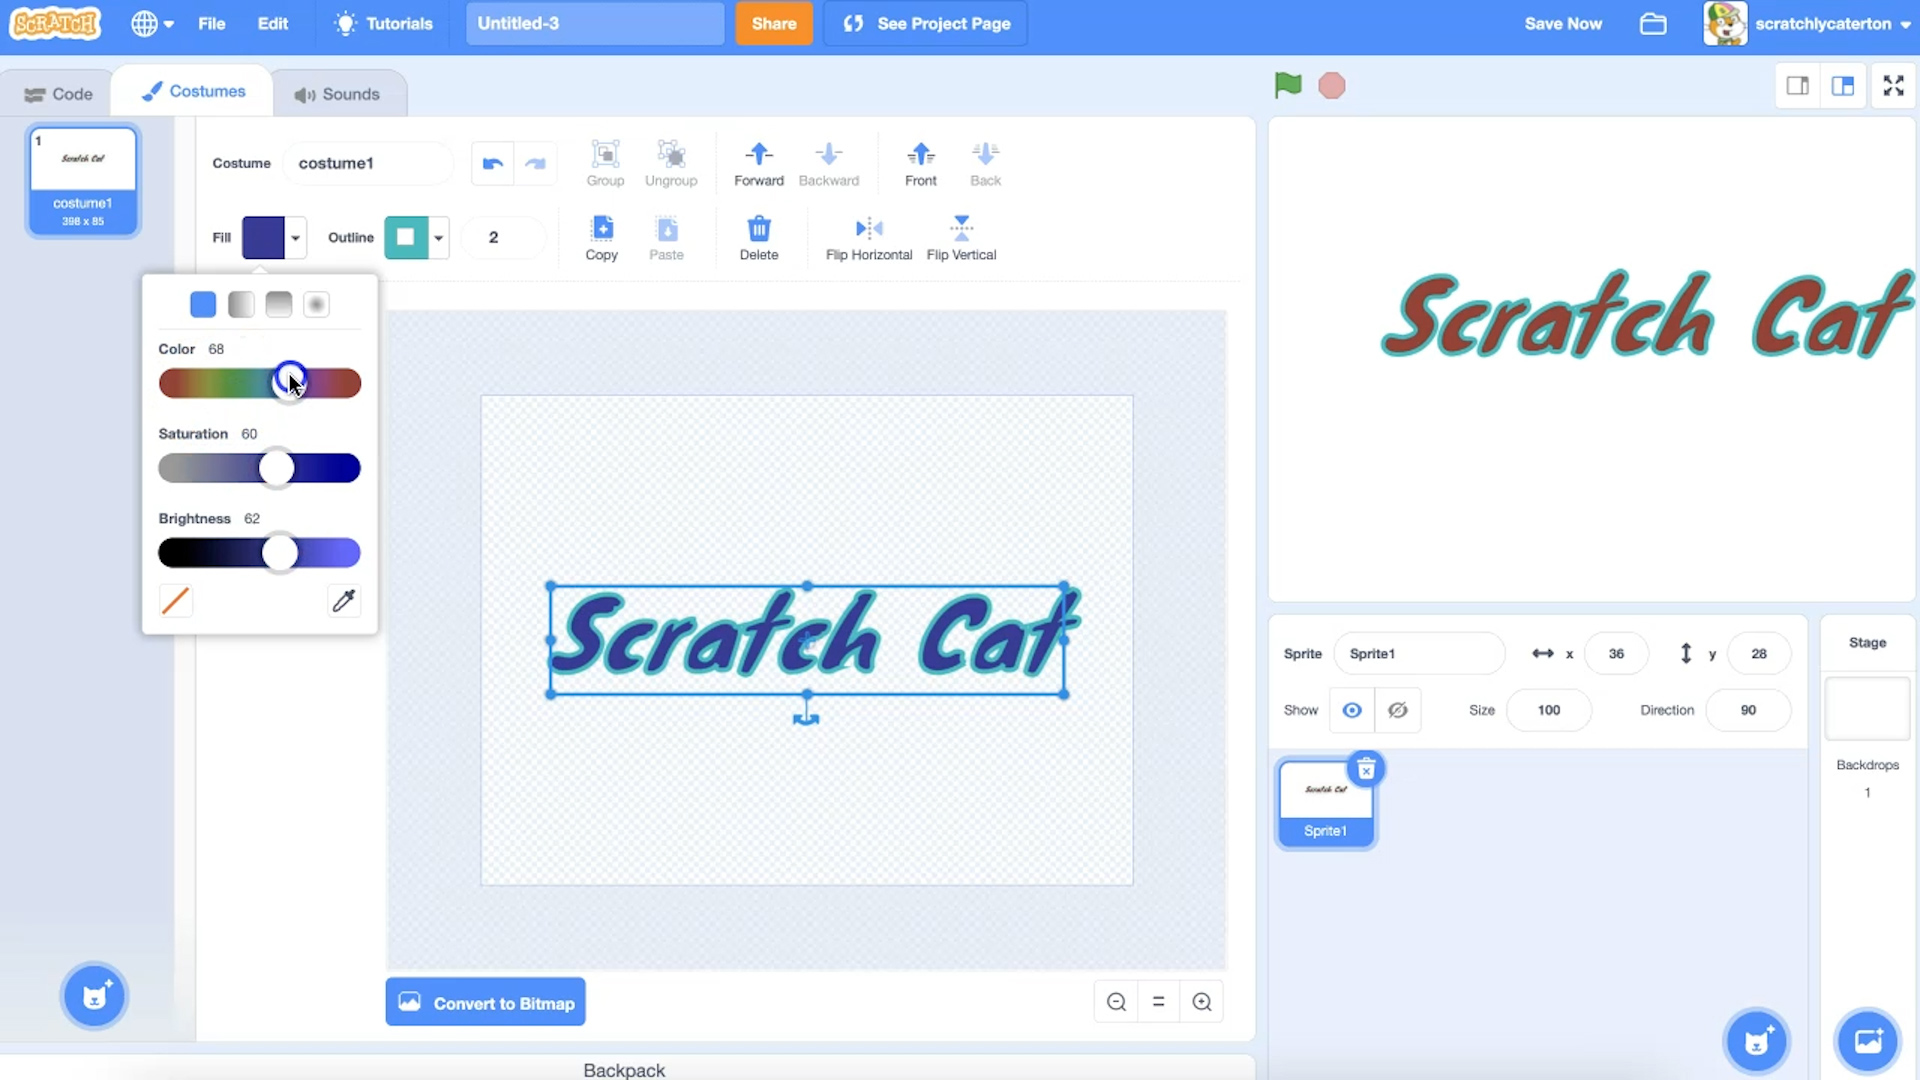The height and width of the screenshot is (1080, 1920).
Task: Delete Sprite1 with trash badge
Action: (x=1366, y=769)
